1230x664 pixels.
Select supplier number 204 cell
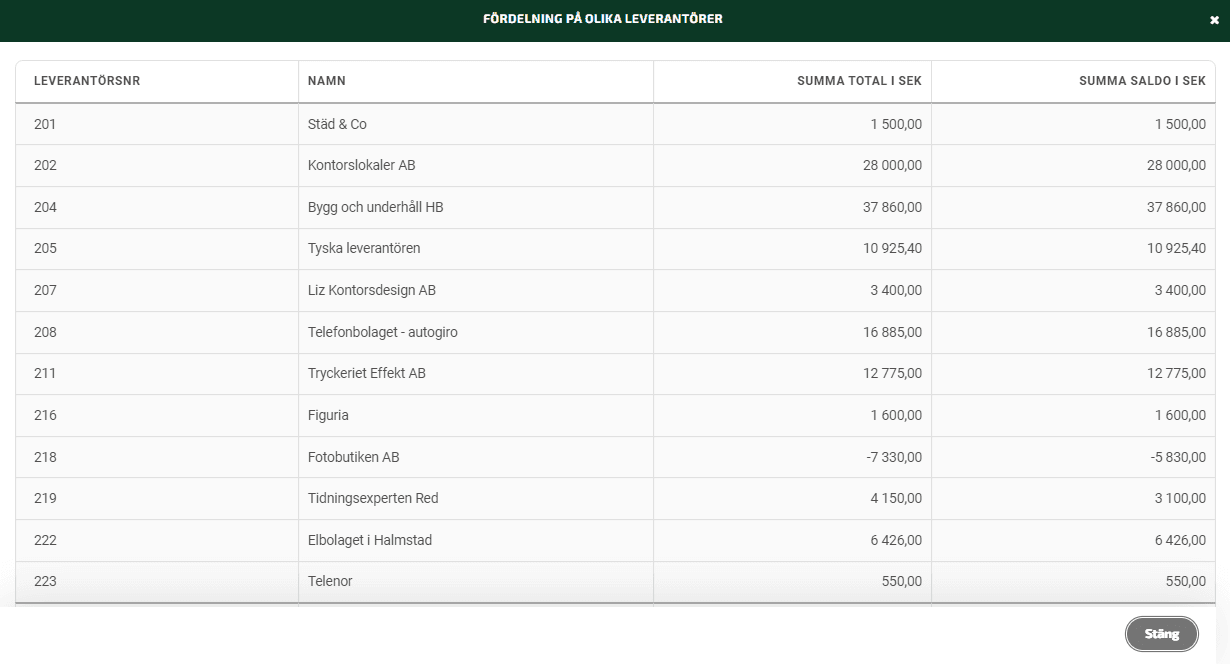(x=157, y=208)
